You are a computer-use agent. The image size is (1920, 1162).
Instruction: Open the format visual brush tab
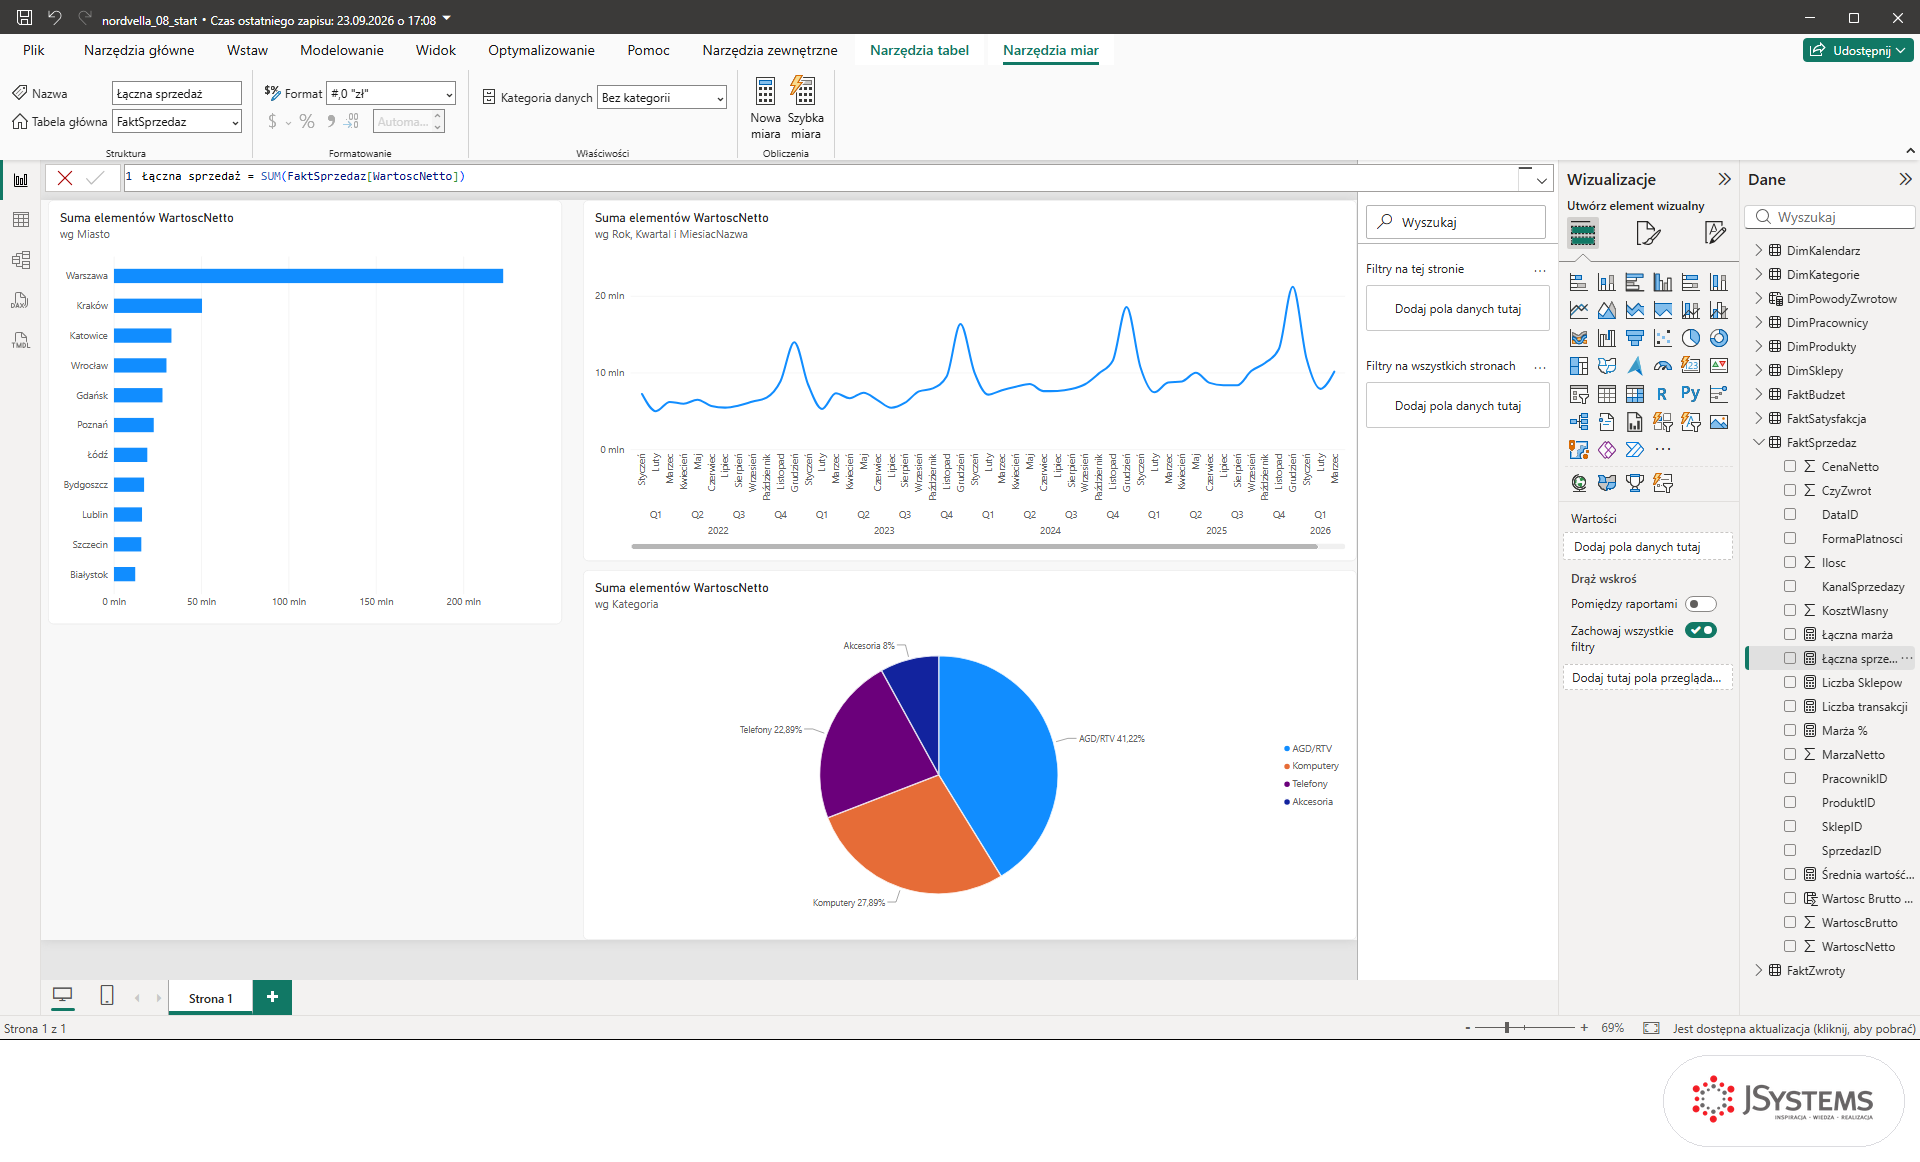coord(1648,233)
